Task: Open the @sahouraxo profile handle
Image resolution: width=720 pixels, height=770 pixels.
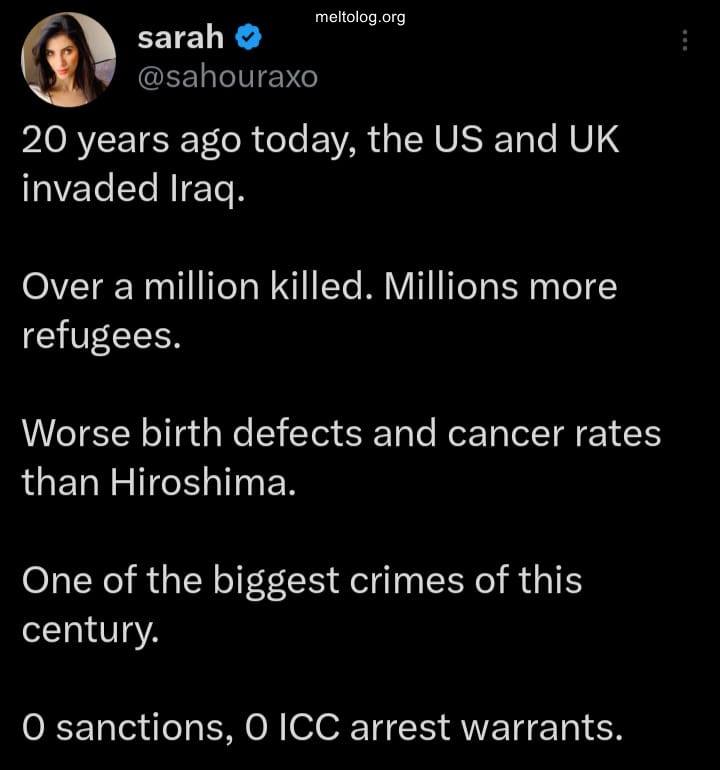Action: pyautogui.click(x=227, y=76)
